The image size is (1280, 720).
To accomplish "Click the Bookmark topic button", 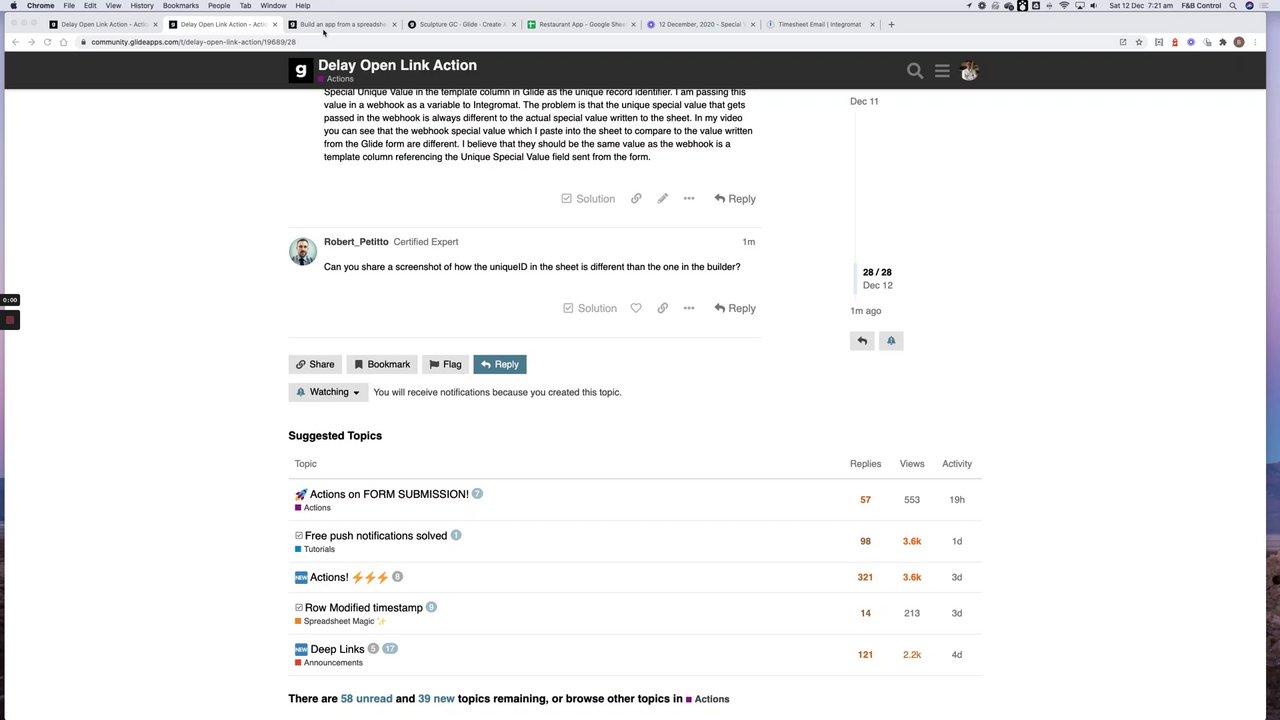I will click(382, 364).
